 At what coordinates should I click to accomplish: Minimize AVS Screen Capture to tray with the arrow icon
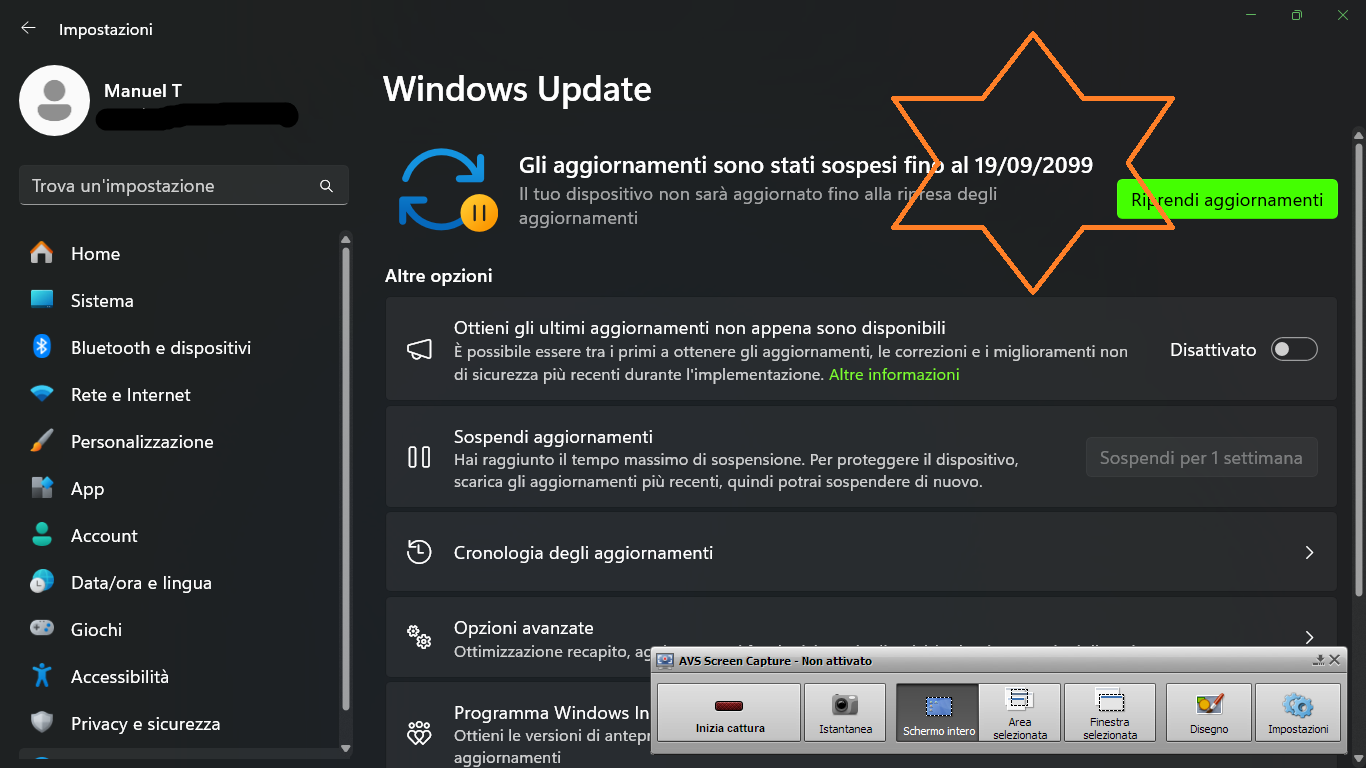[1319, 660]
